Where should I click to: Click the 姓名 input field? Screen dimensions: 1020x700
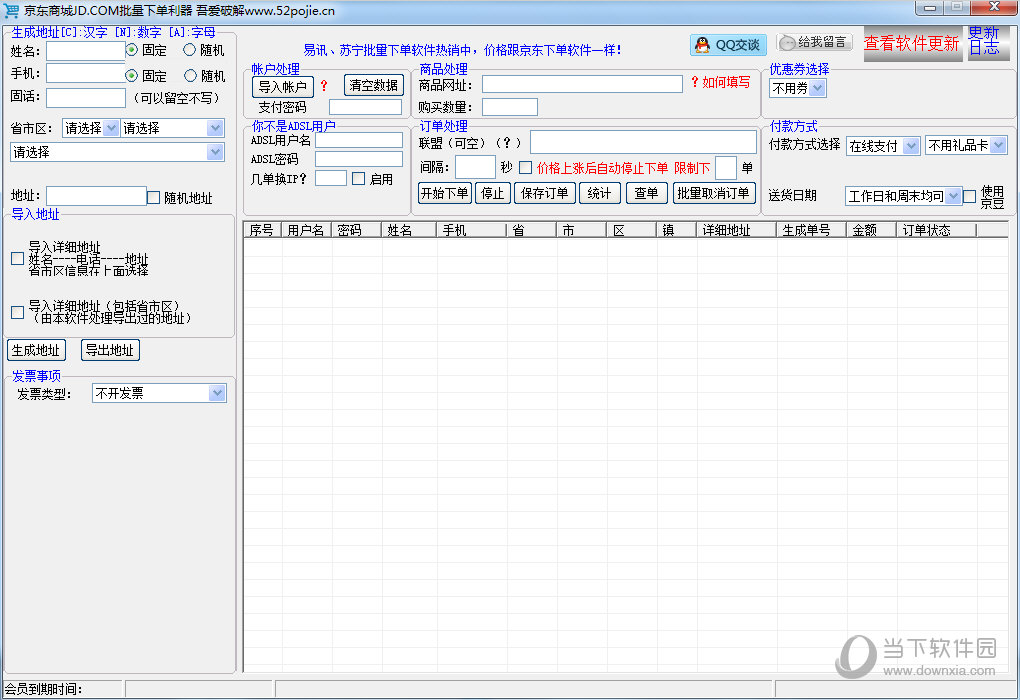point(86,51)
